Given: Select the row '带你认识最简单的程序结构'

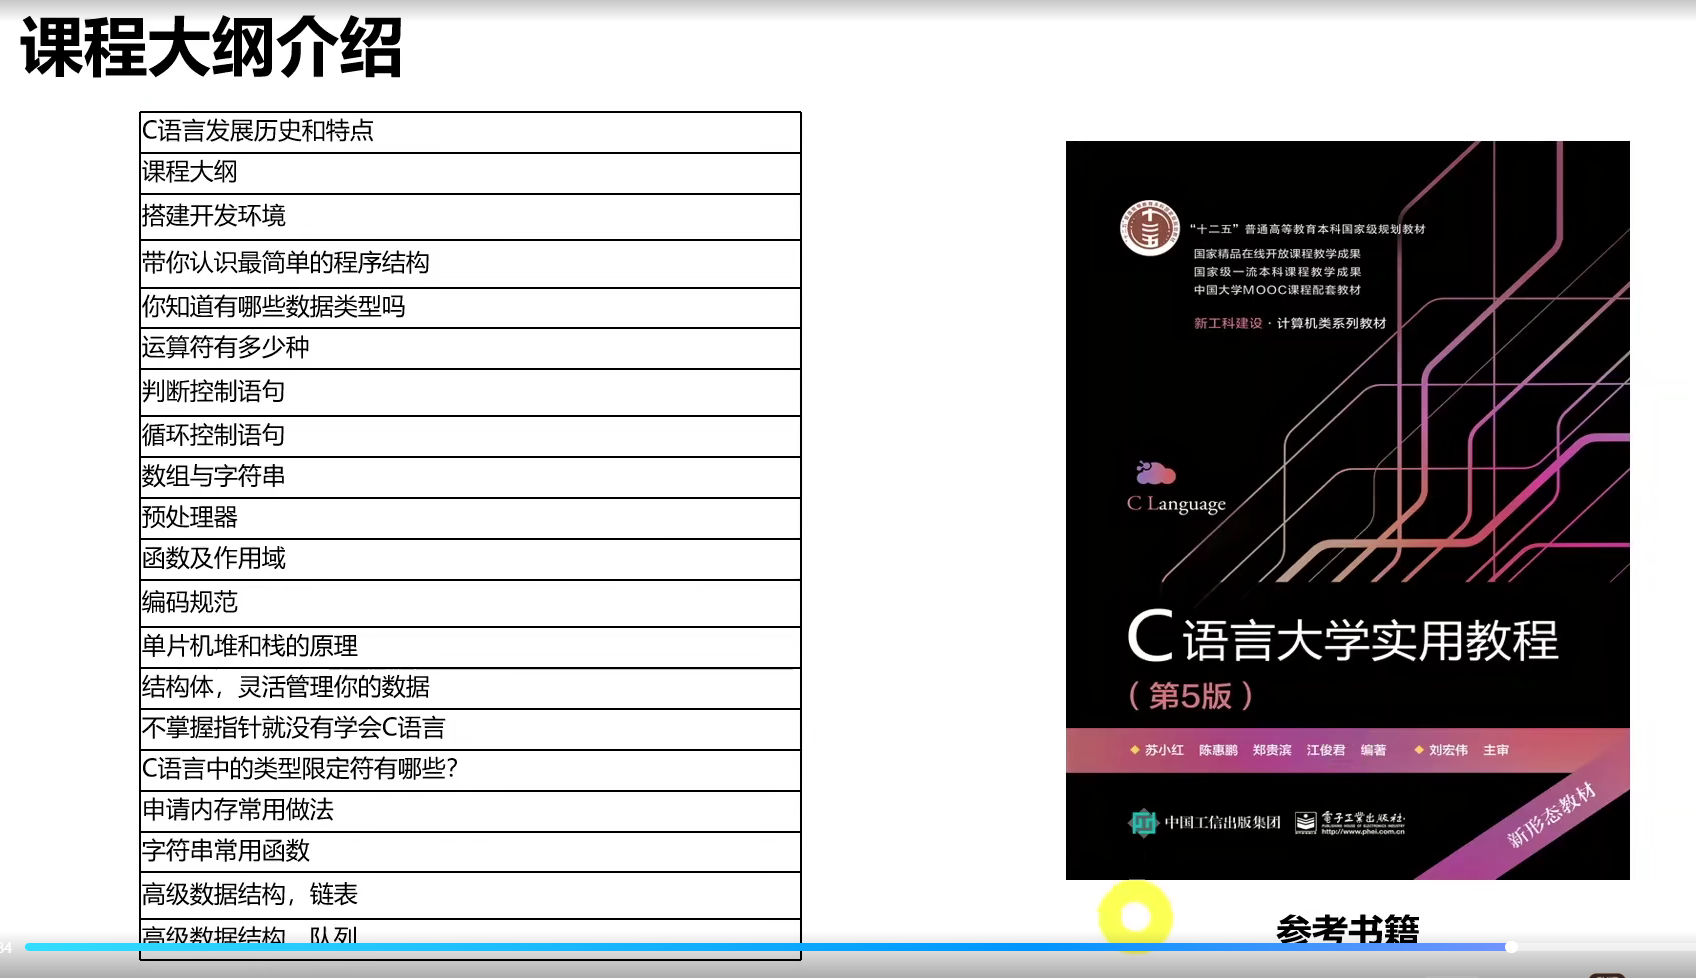Looking at the screenshot, I should tap(470, 264).
